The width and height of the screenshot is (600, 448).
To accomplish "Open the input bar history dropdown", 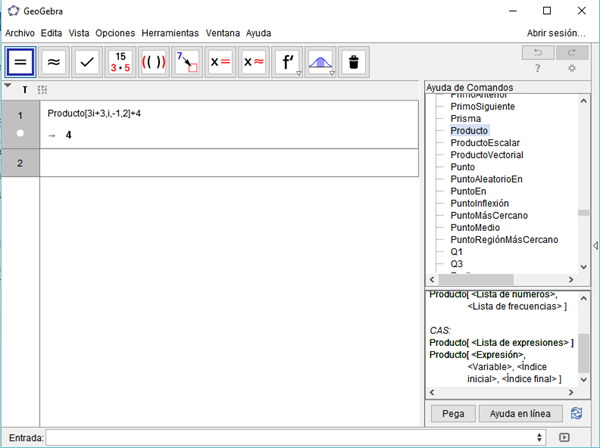I will pyautogui.click(x=540, y=438).
